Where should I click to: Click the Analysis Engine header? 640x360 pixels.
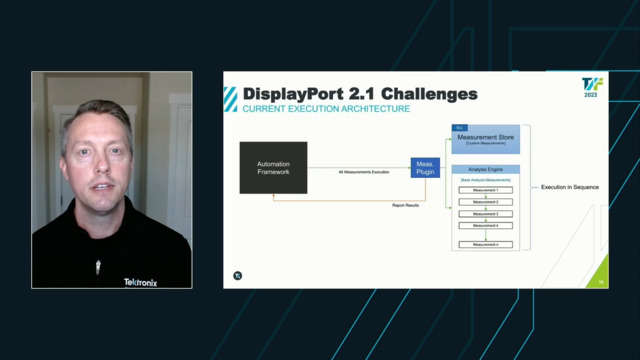tap(486, 169)
